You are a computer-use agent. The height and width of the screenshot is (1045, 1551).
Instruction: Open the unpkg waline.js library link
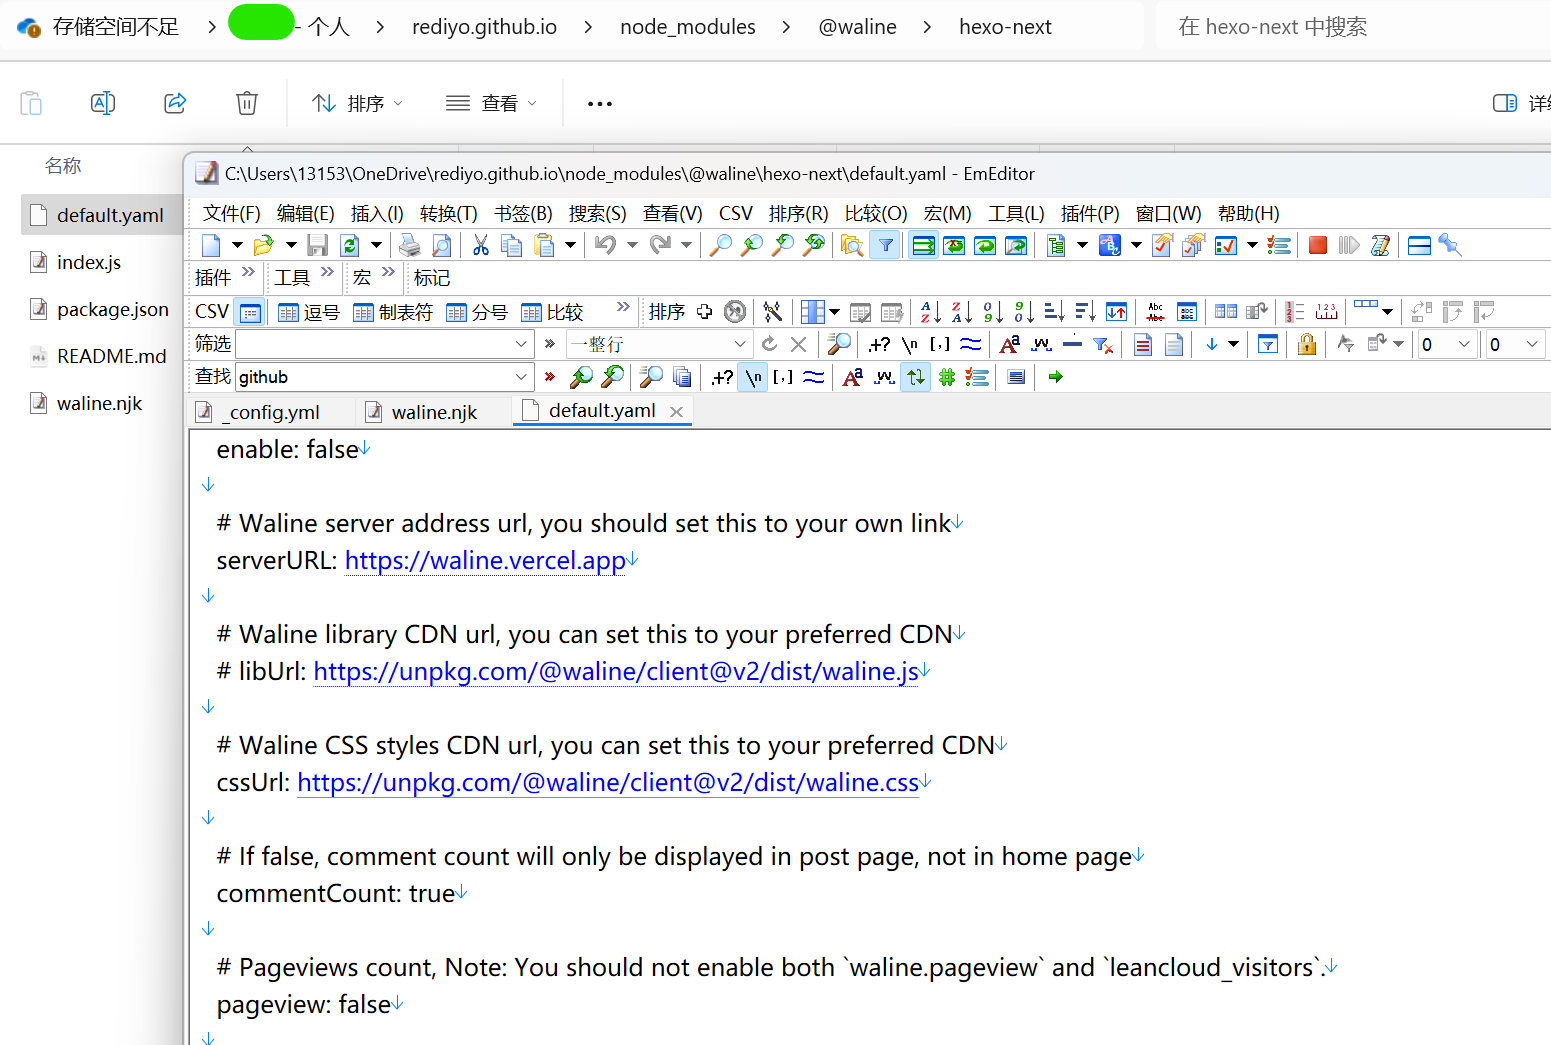(x=616, y=672)
